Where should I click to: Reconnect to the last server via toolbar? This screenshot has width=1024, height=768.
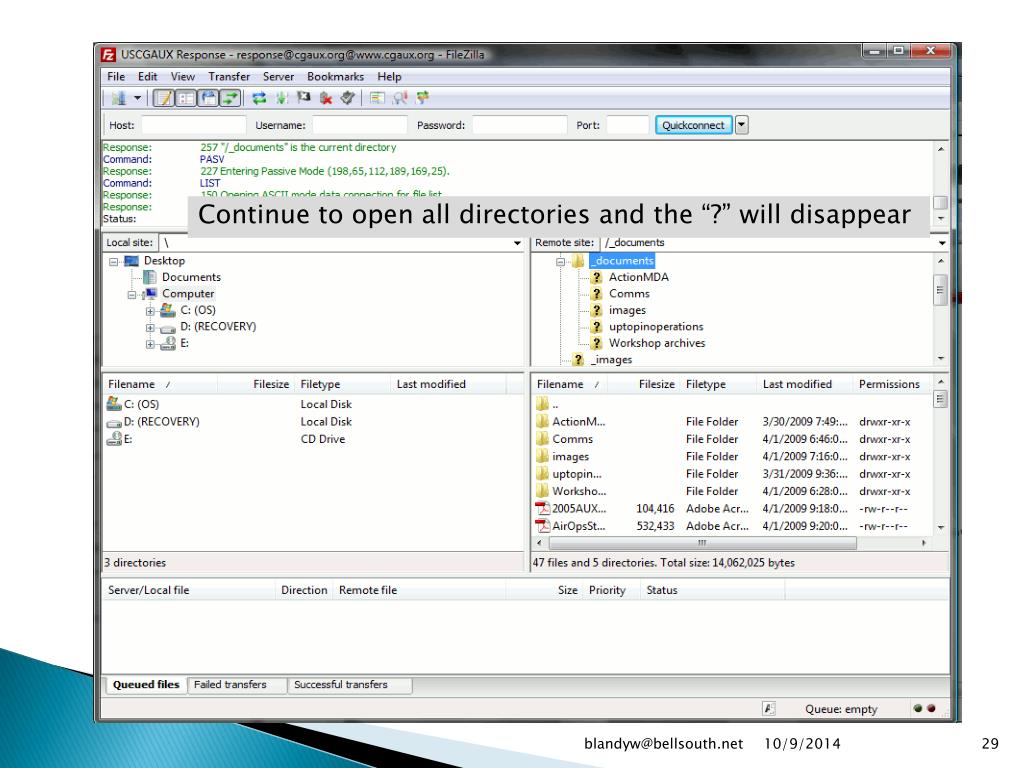click(x=348, y=99)
